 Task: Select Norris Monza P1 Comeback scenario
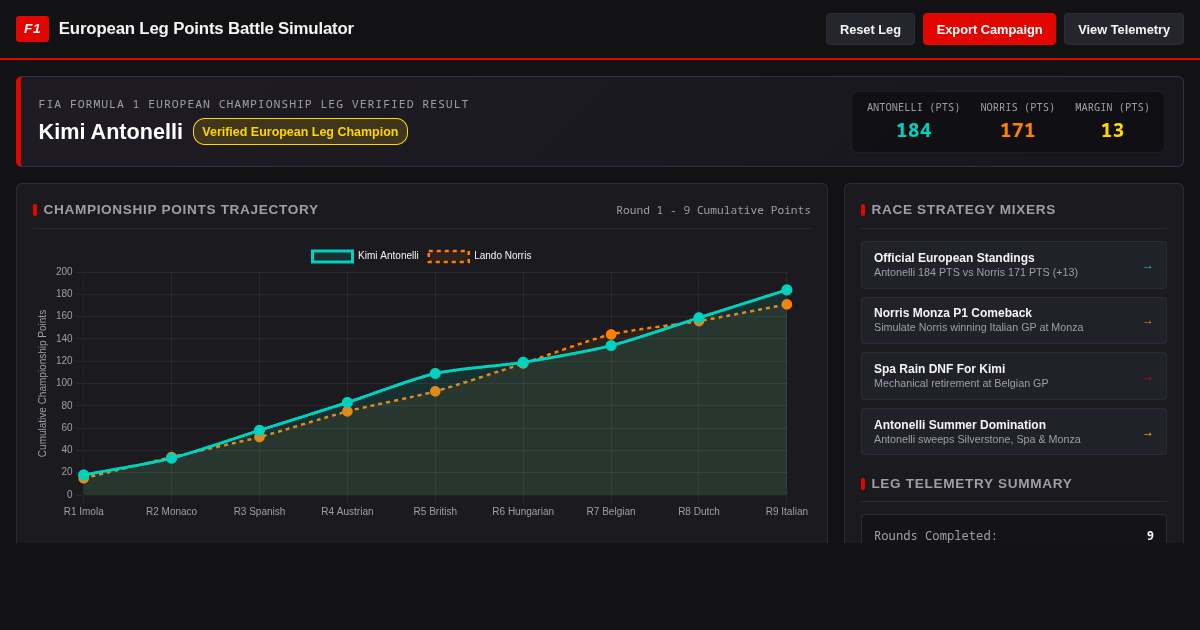tap(1014, 321)
